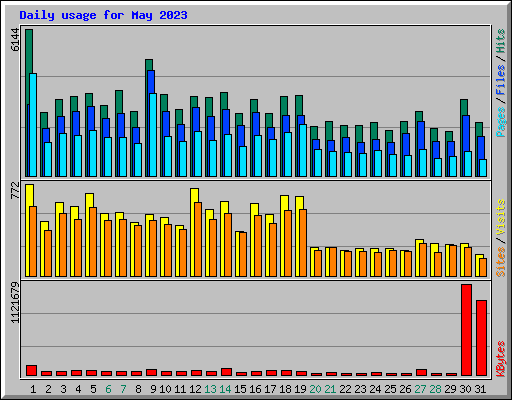Click day 9 label on x-axis
The height and width of the screenshot is (400, 512).
[x=153, y=389]
